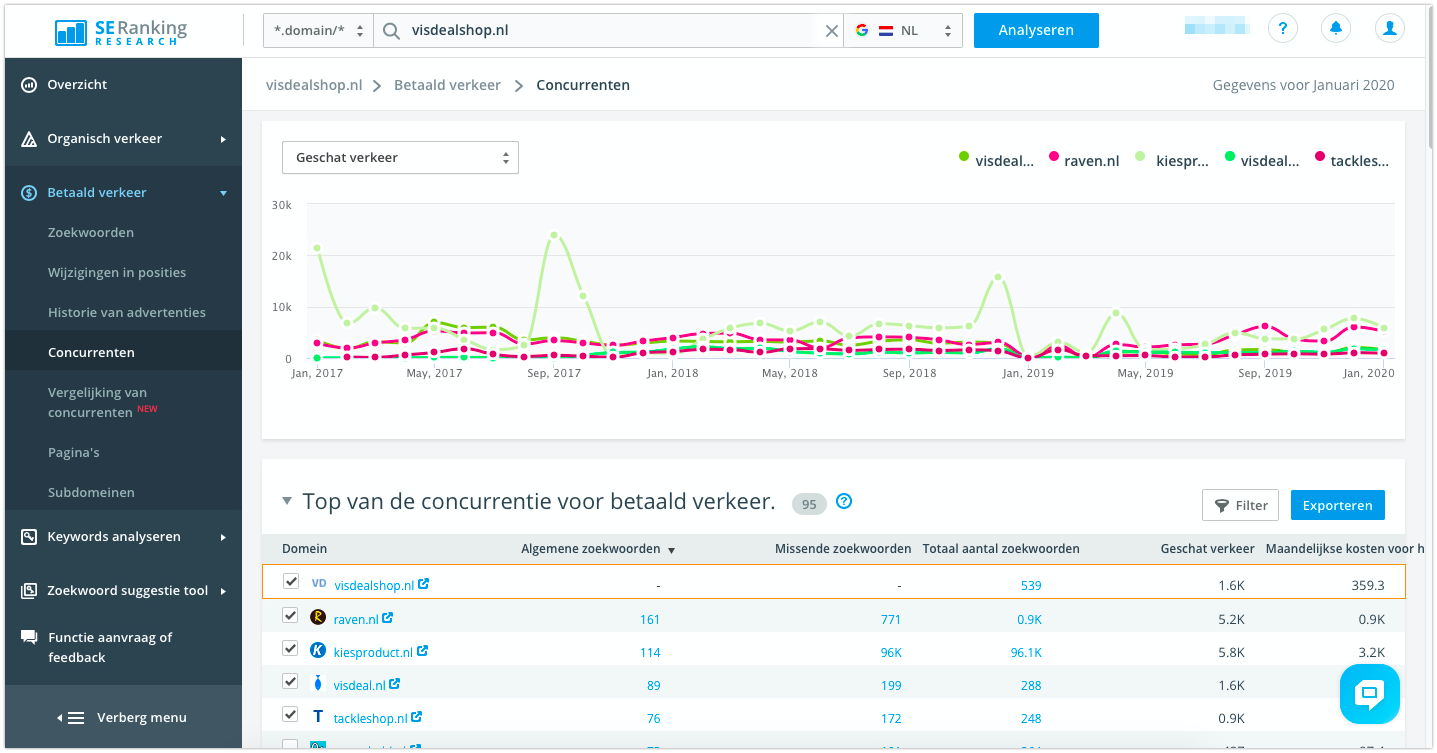Image resolution: width=1437 pixels, height=753 pixels.
Task: Open the live chat bubble widget
Action: (x=1369, y=694)
